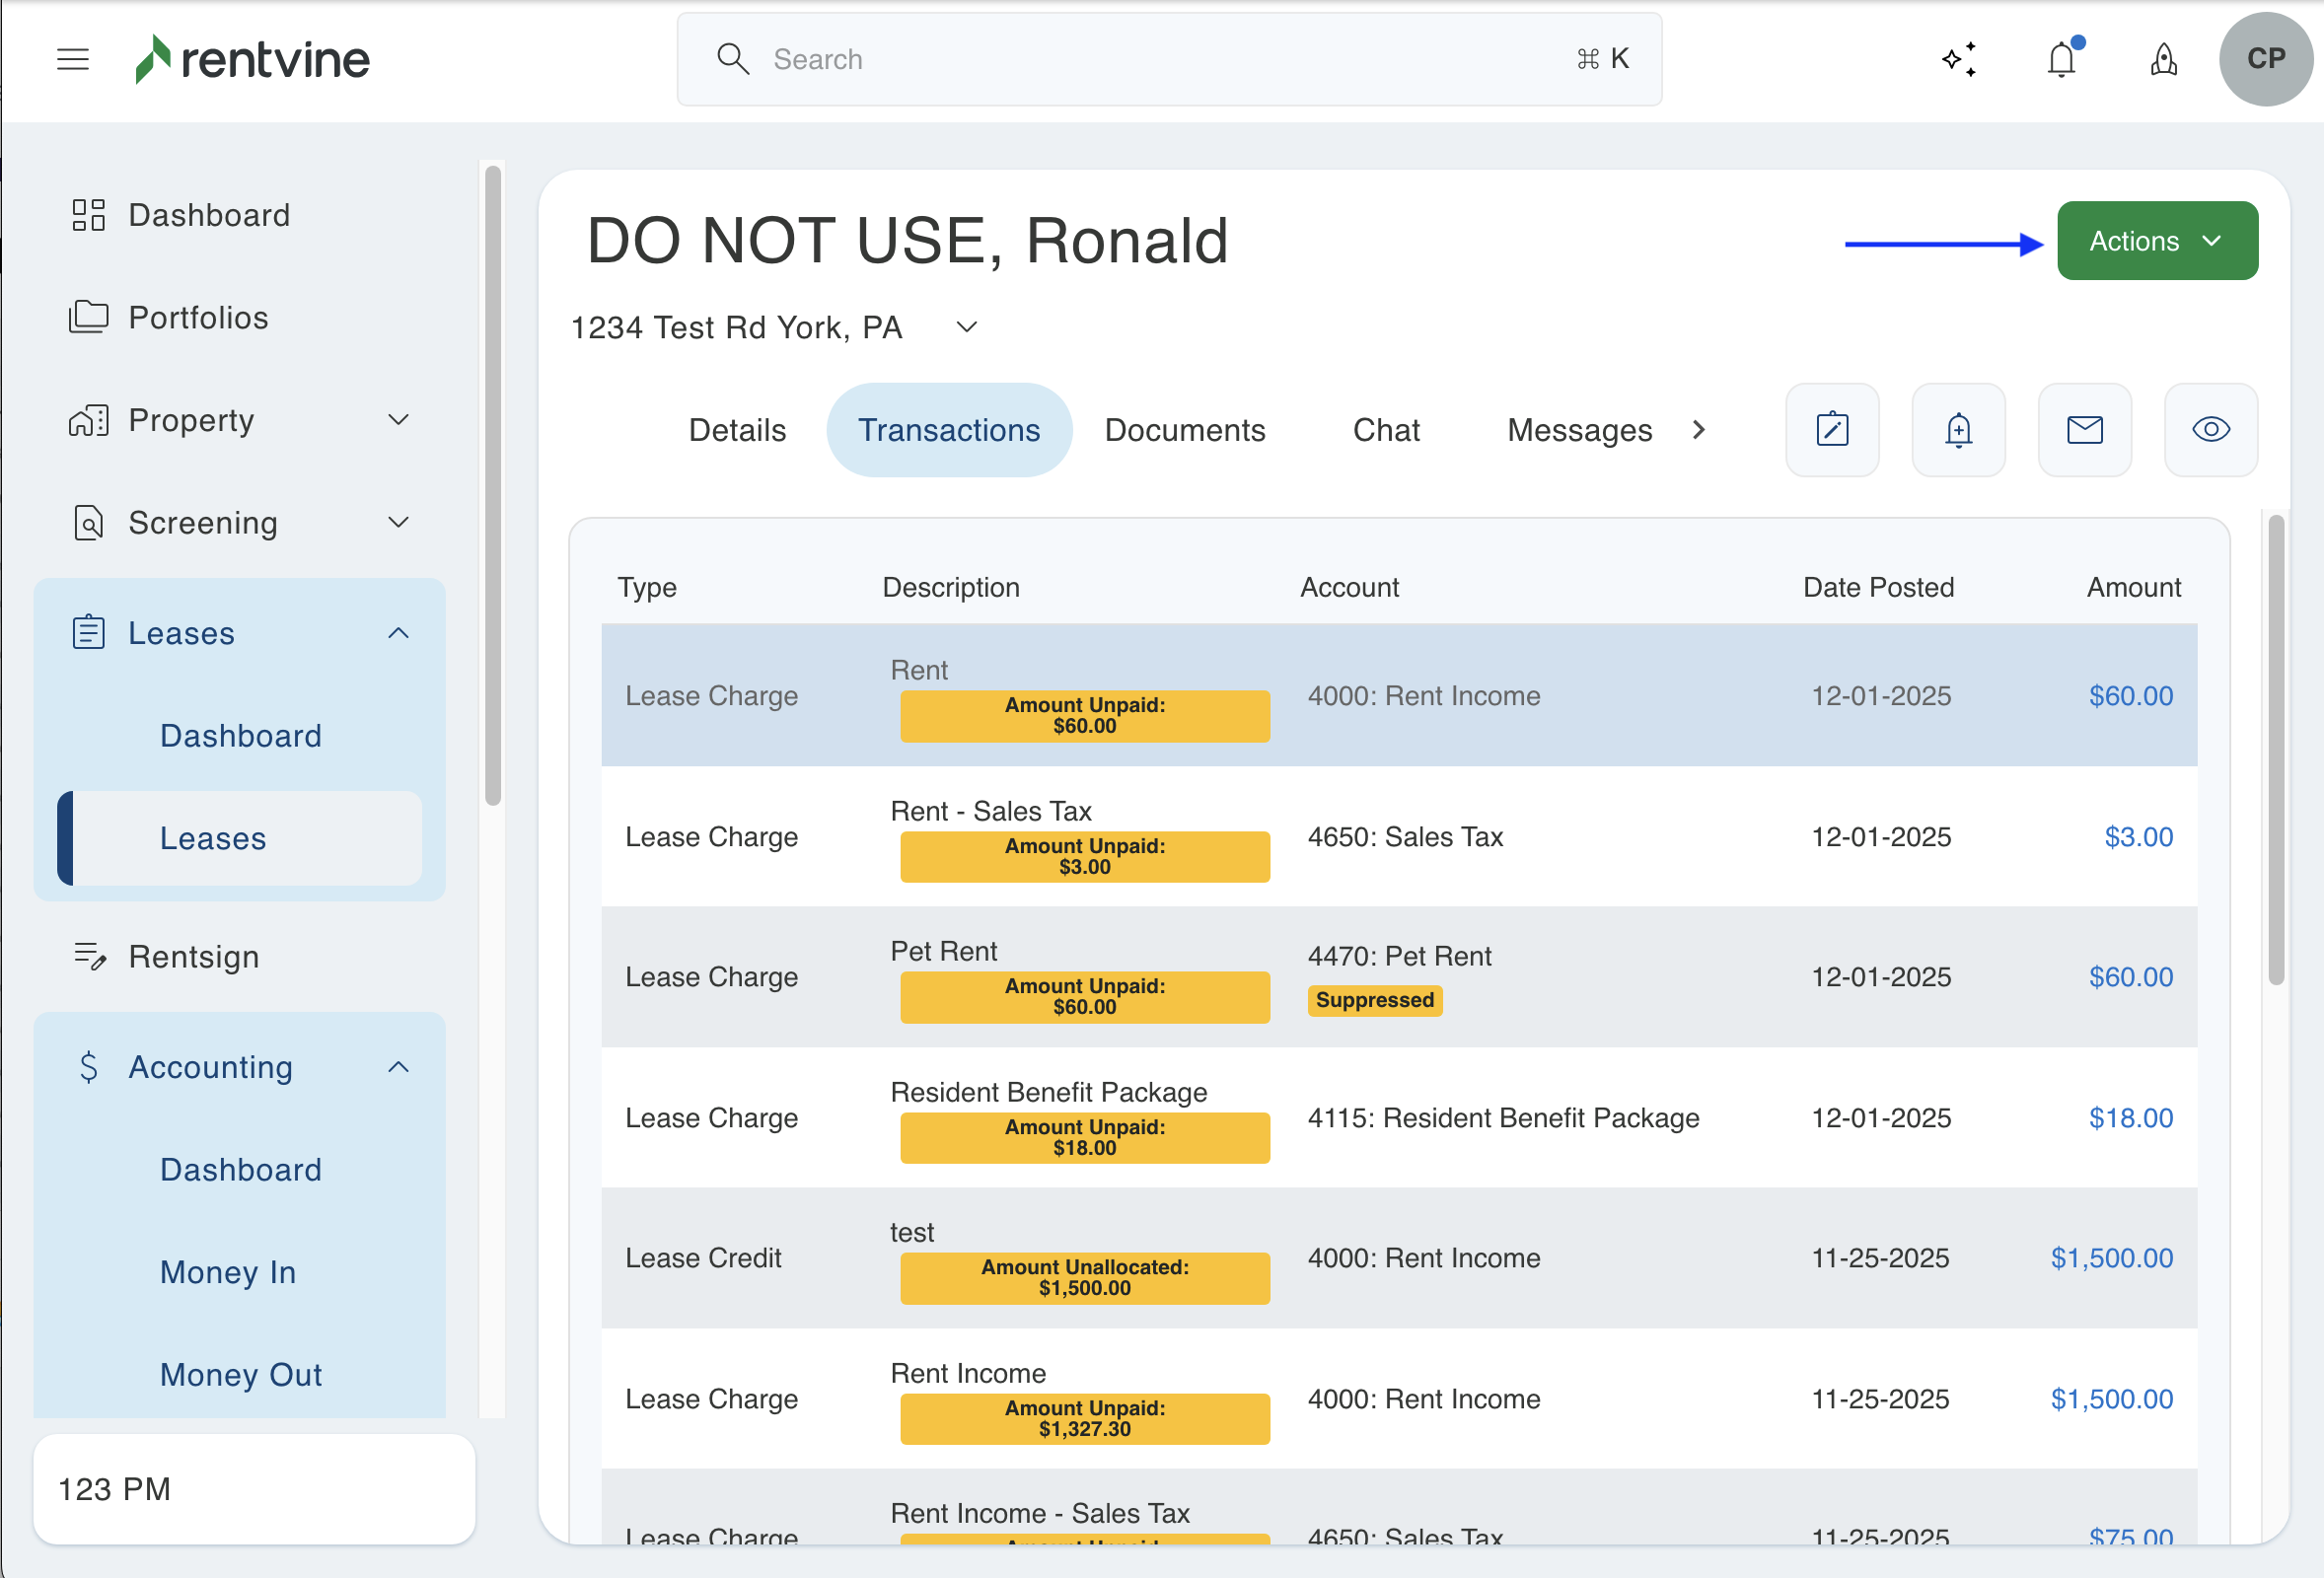This screenshot has width=2324, height=1578.
Task: Open the notifications bell
Action: point(2061,59)
